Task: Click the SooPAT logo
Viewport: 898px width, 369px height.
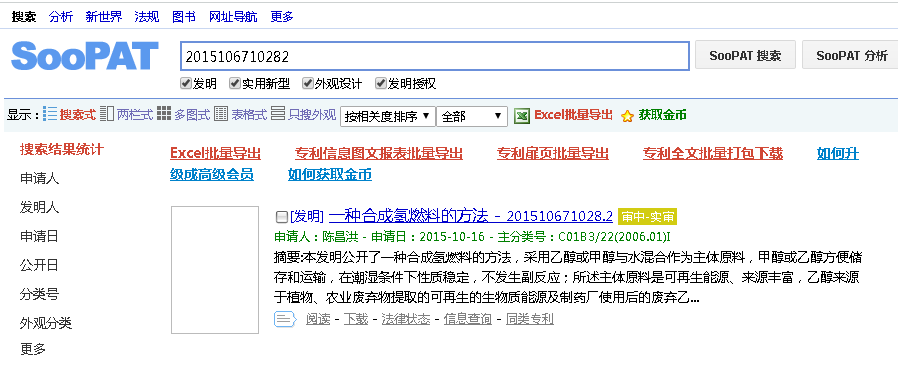Action: pos(85,56)
